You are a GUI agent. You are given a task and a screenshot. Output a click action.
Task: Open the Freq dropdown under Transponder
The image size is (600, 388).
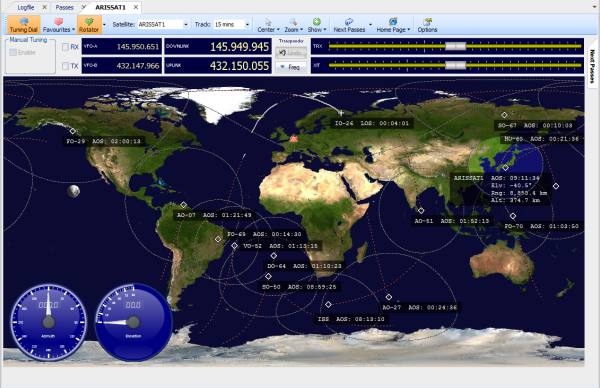click(x=292, y=67)
